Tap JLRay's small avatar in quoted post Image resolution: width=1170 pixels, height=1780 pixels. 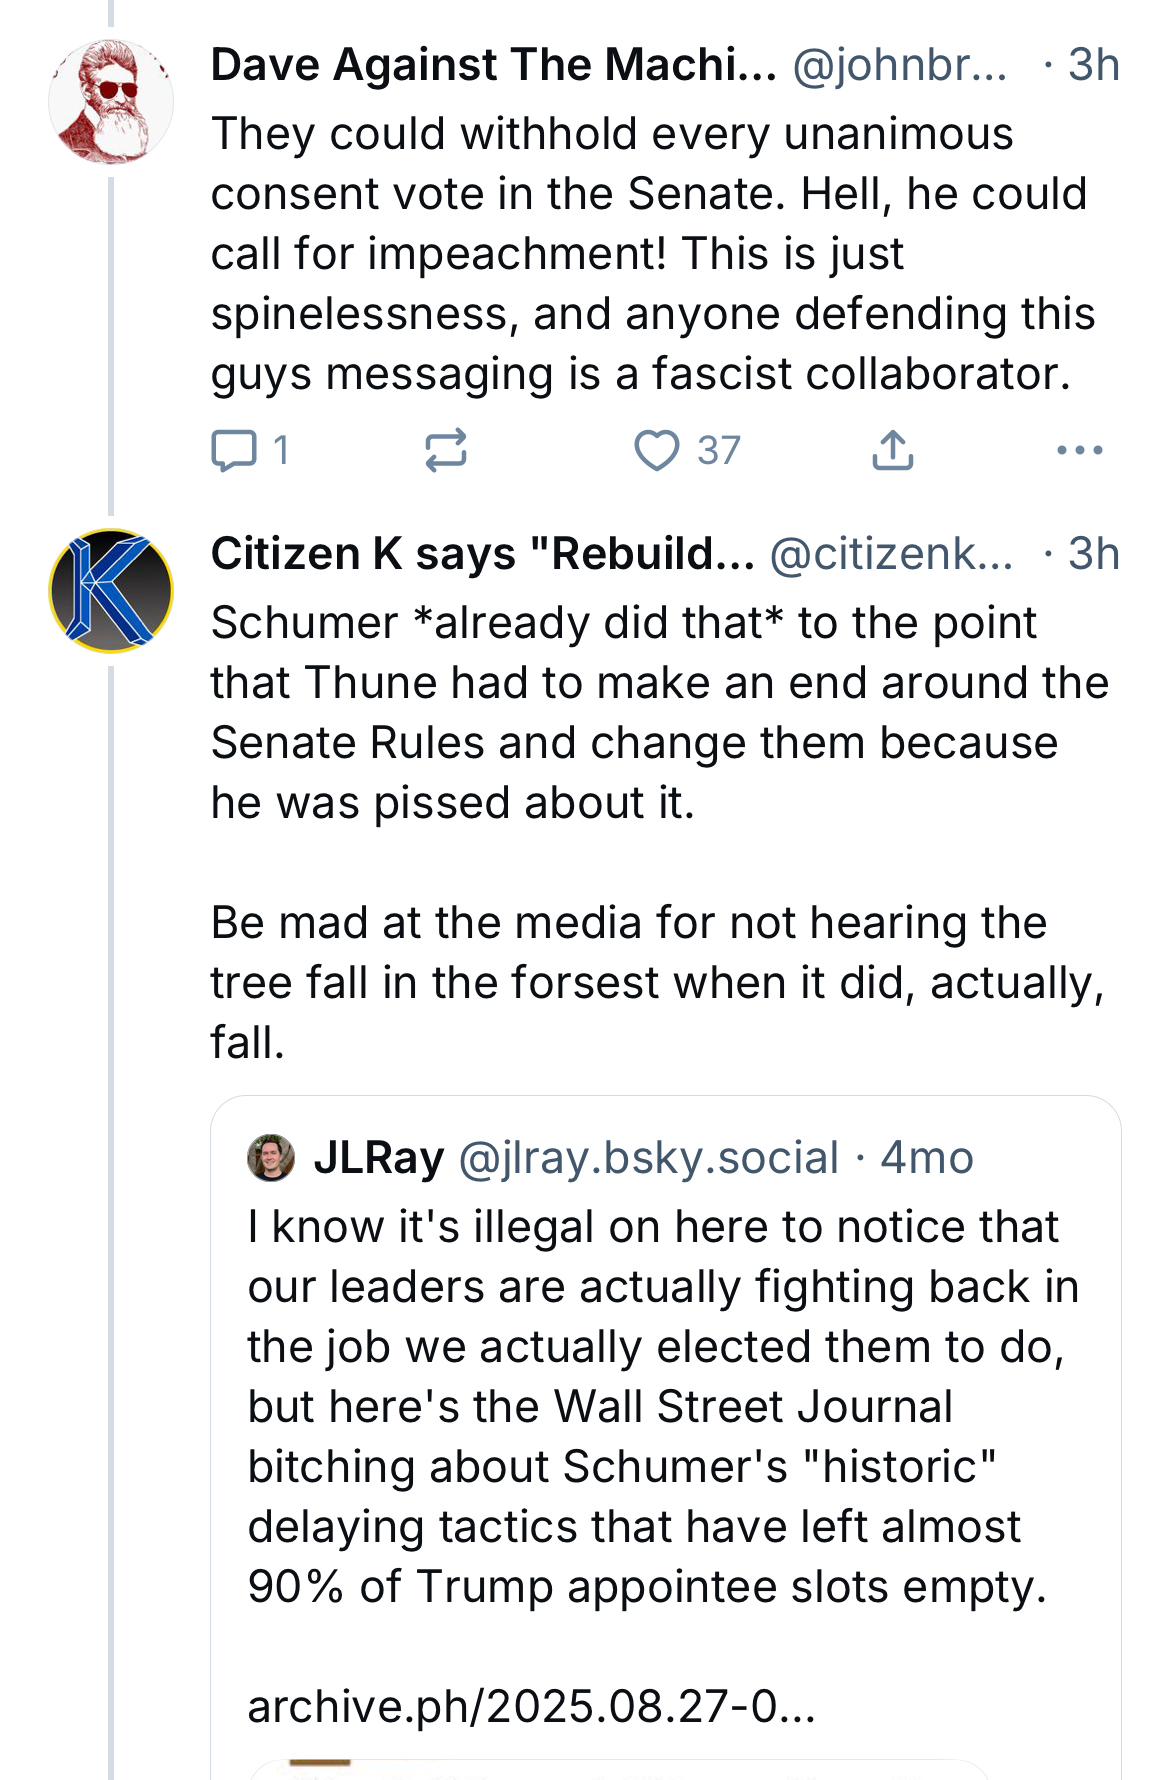coord(270,1158)
